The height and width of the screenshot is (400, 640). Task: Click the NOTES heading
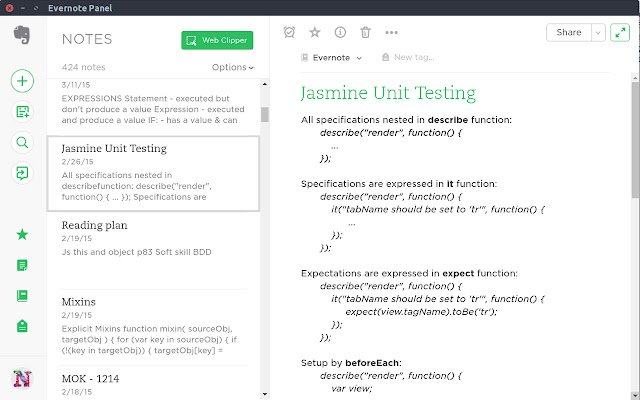pyautogui.click(x=87, y=39)
